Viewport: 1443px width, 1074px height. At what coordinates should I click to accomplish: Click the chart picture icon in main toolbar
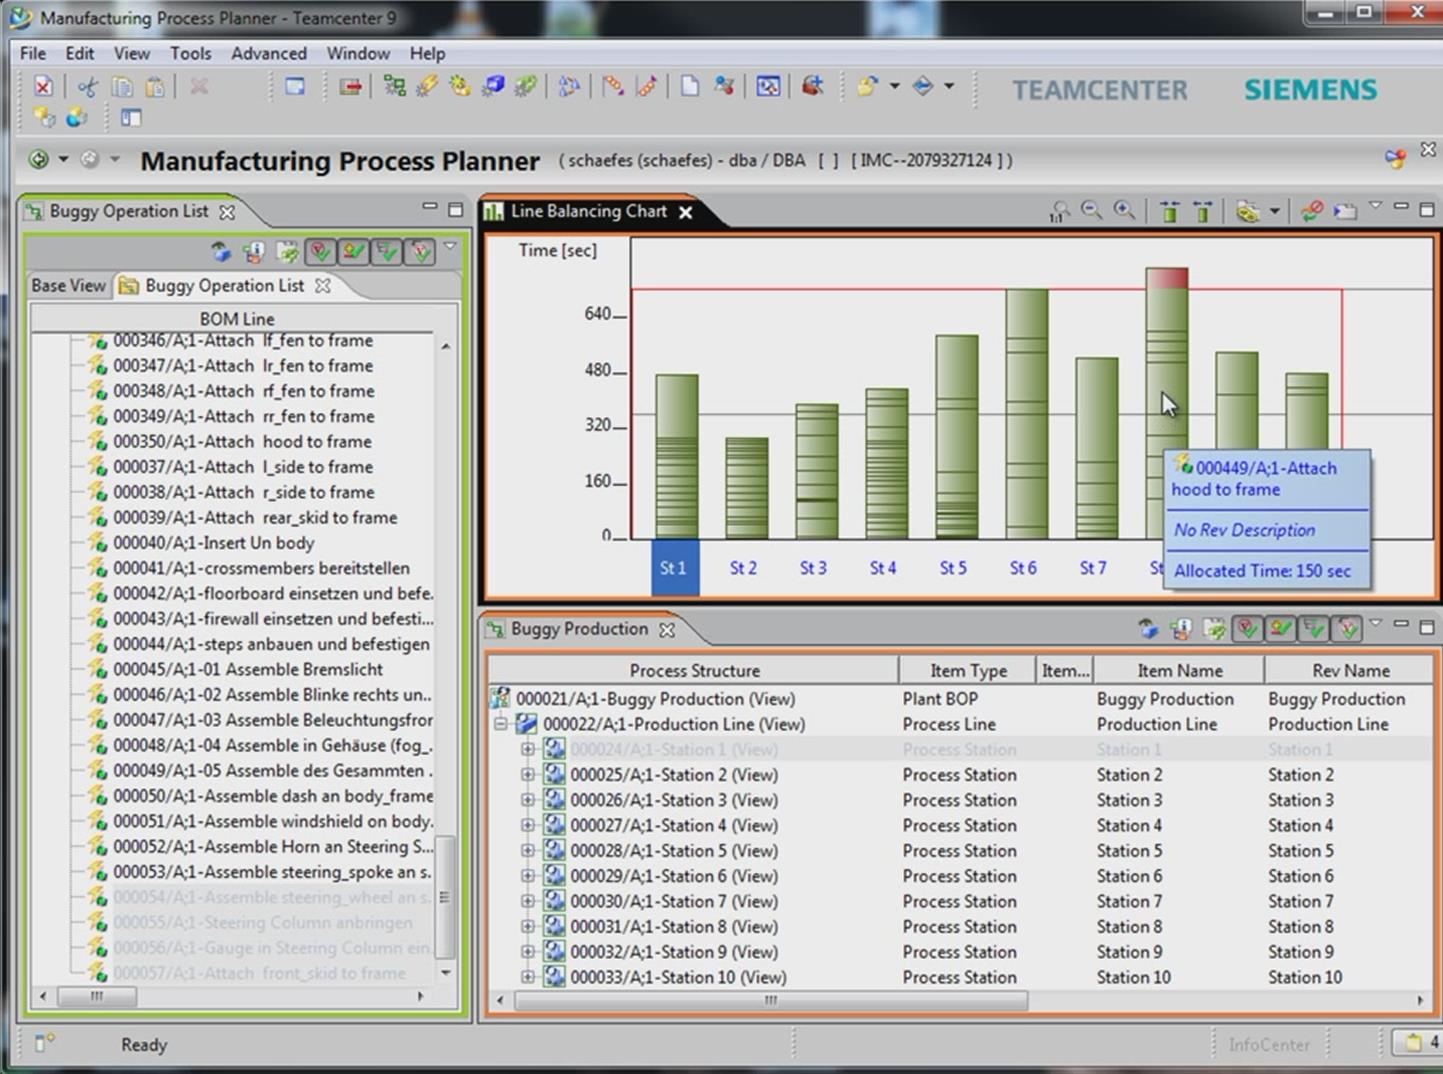pyautogui.click(x=768, y=87)
